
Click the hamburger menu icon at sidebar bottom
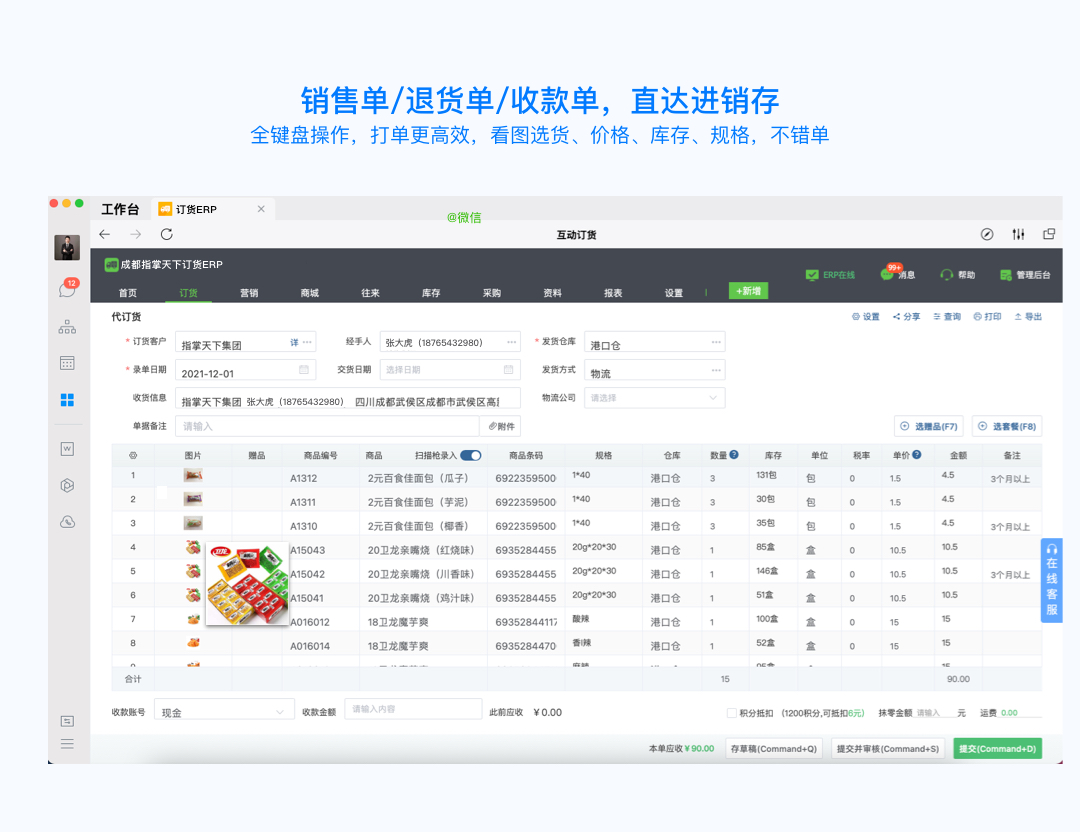(68, 744)
